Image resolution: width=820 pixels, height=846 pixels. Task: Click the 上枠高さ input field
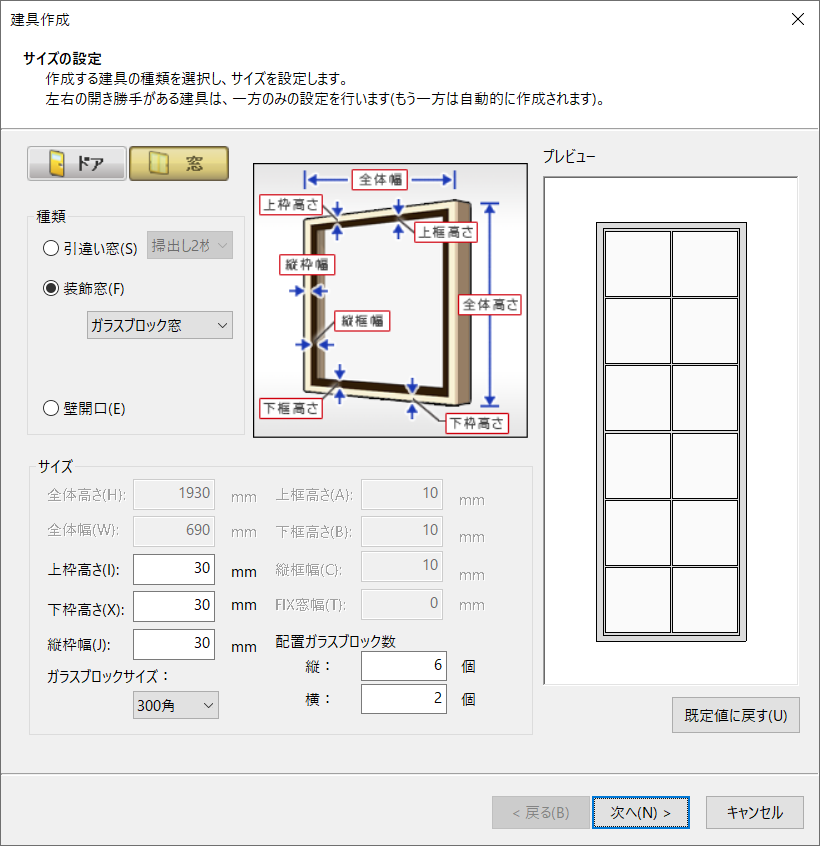point(173,570)
